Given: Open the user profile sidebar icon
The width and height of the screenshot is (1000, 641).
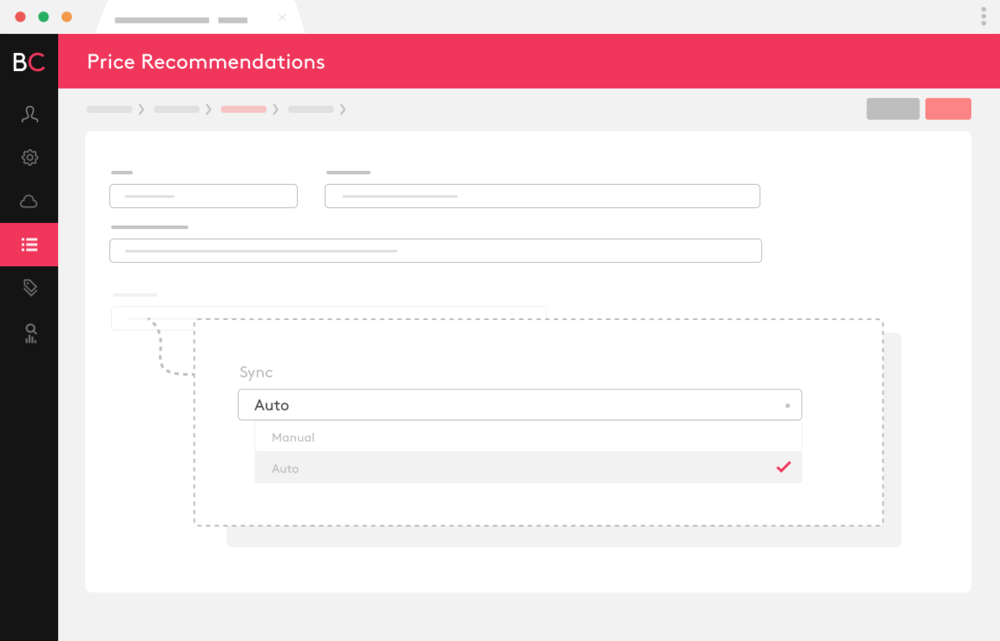Looking at the screenshot, I should click(30, 114).
